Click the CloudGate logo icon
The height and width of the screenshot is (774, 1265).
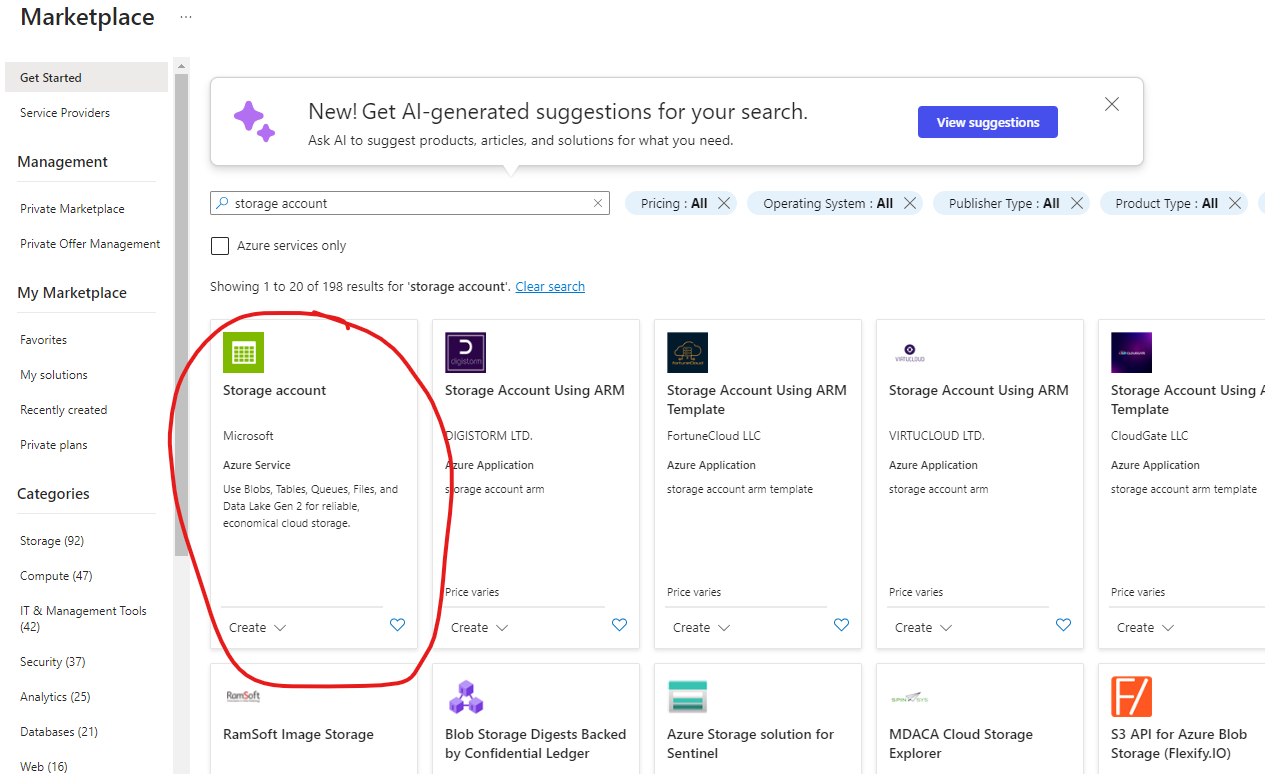[x=1131, y=352]
